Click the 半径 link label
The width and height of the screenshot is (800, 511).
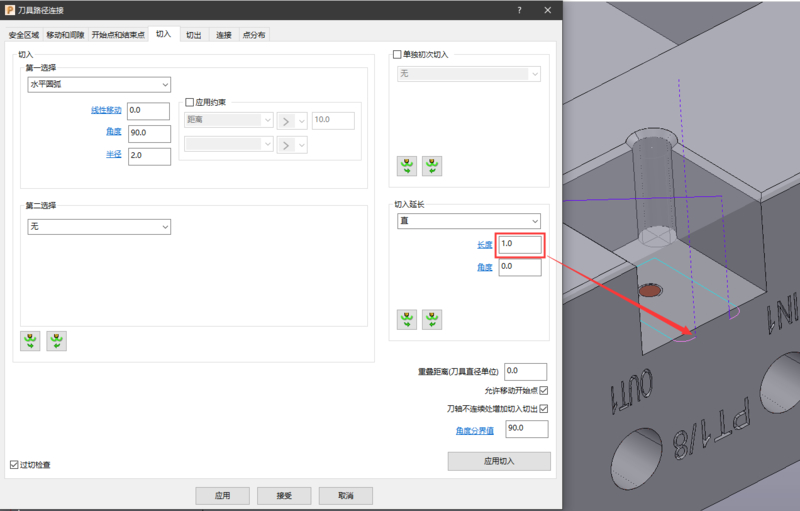[x=113, y=155]
